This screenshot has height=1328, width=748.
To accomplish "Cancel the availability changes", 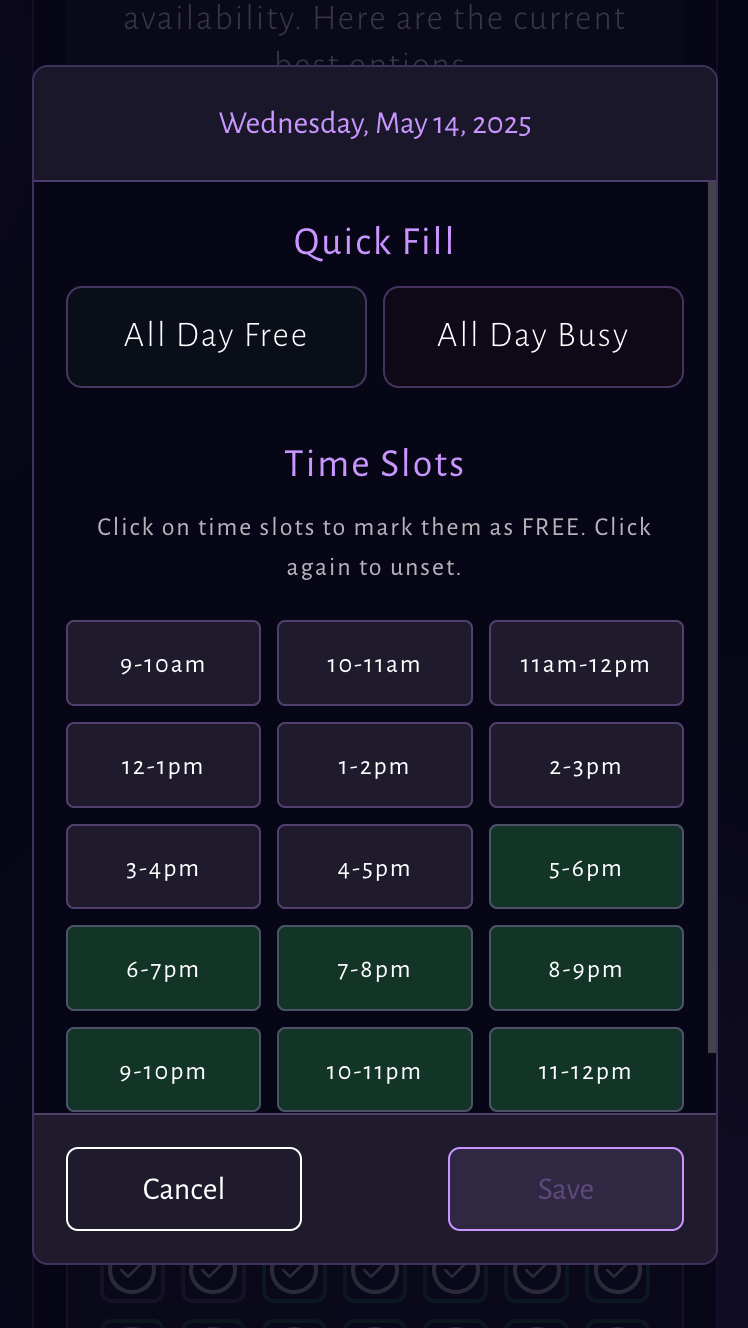I will click(x=184, y=1189).
